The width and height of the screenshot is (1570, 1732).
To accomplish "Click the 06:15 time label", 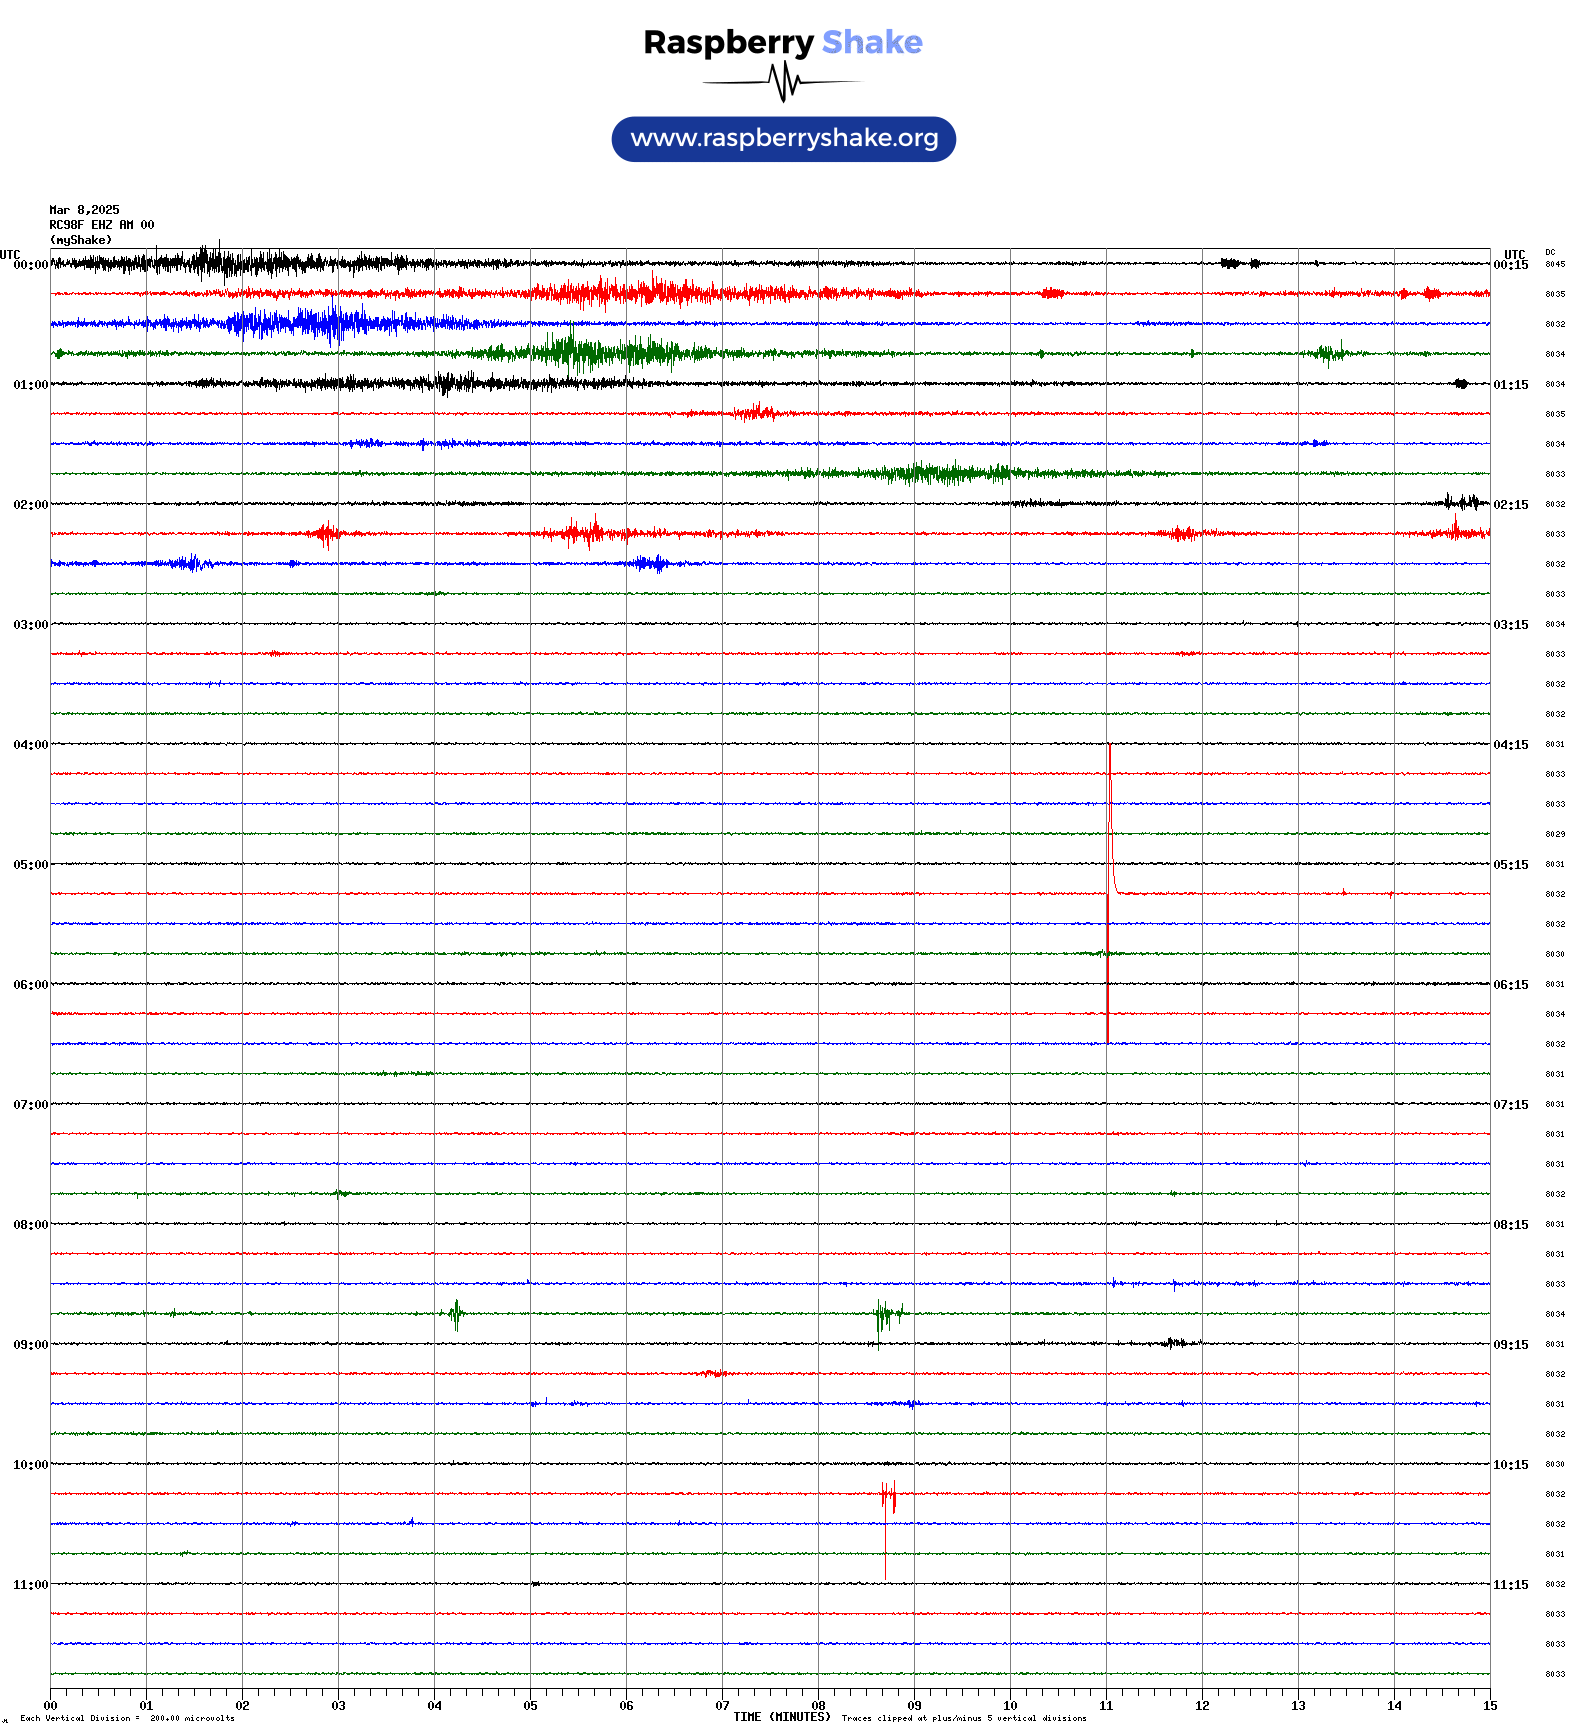I will pyautogui.click(x=1511, y=985).
